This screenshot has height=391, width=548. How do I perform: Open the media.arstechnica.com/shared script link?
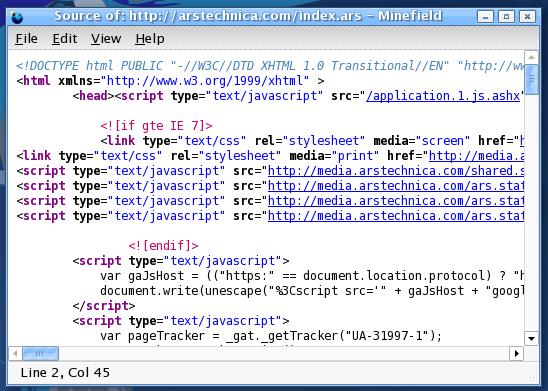(396, 171)
